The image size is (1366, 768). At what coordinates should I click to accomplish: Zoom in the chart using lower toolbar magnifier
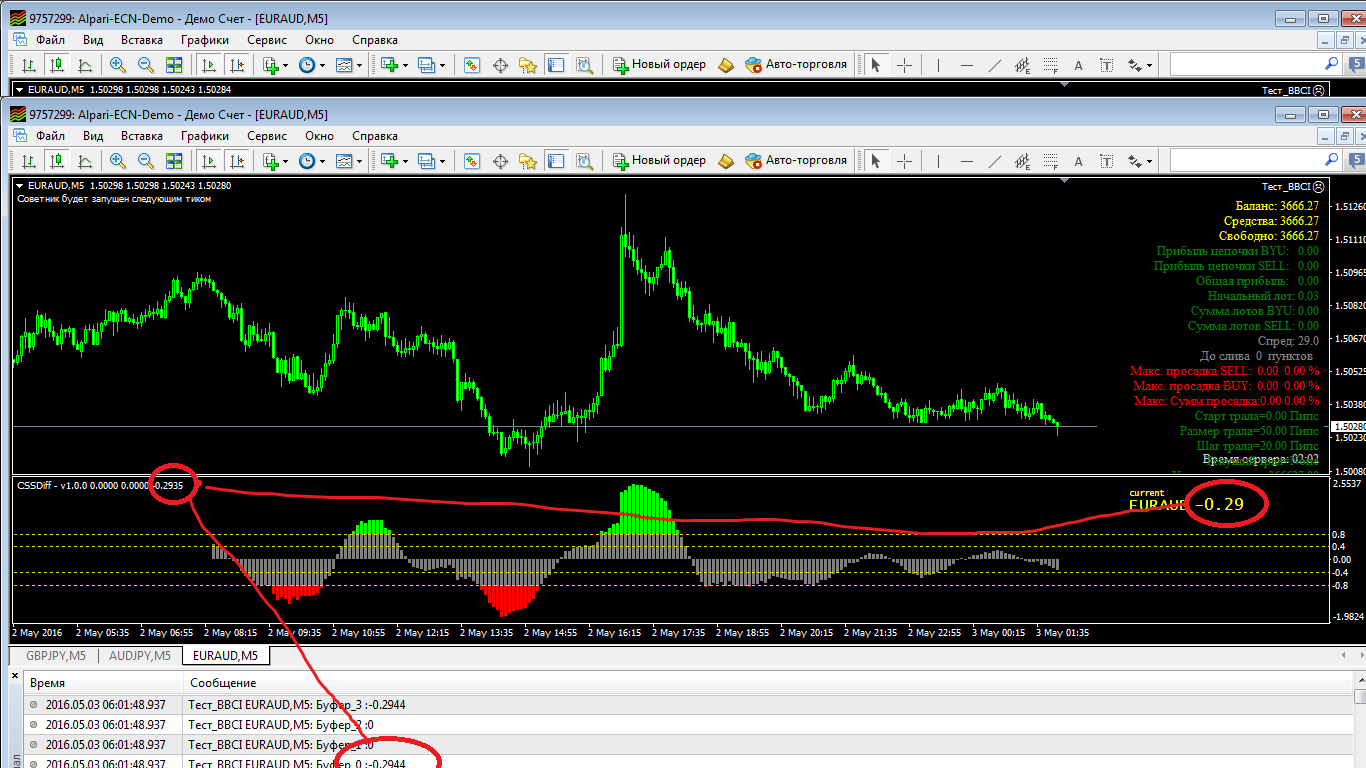(118, 160)
